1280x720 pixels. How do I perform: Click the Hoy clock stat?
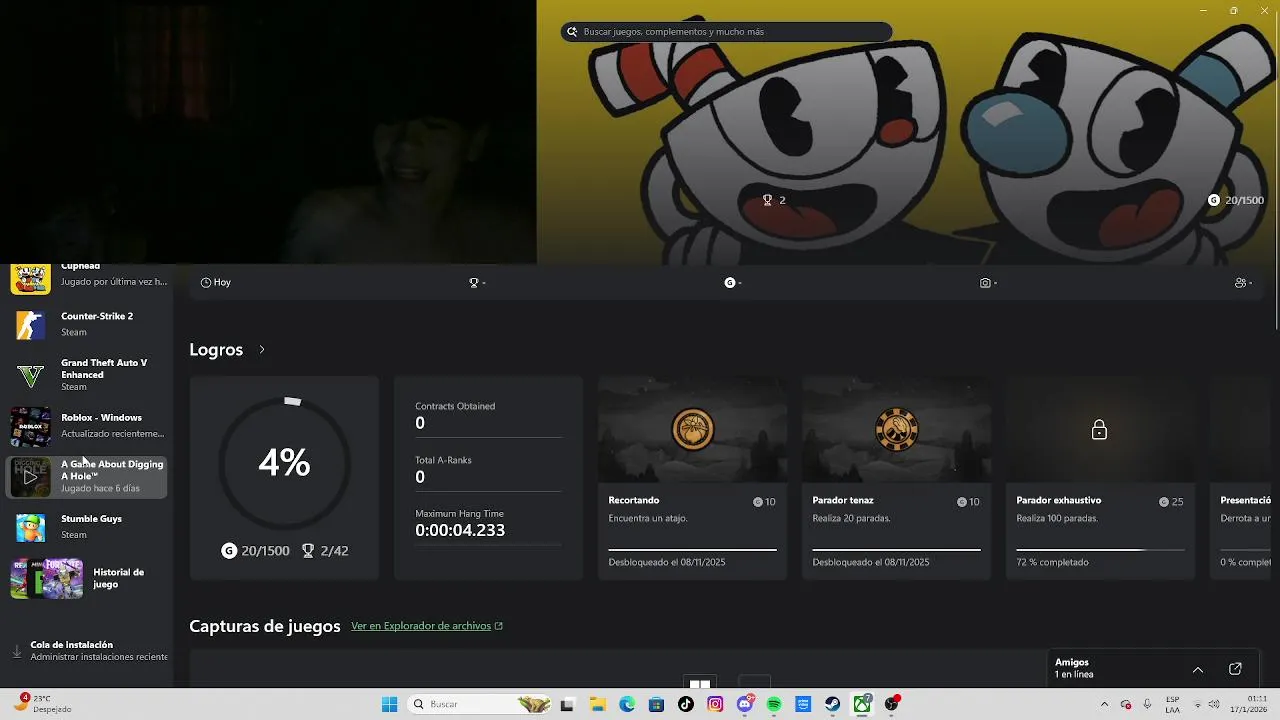coord(215,283)
